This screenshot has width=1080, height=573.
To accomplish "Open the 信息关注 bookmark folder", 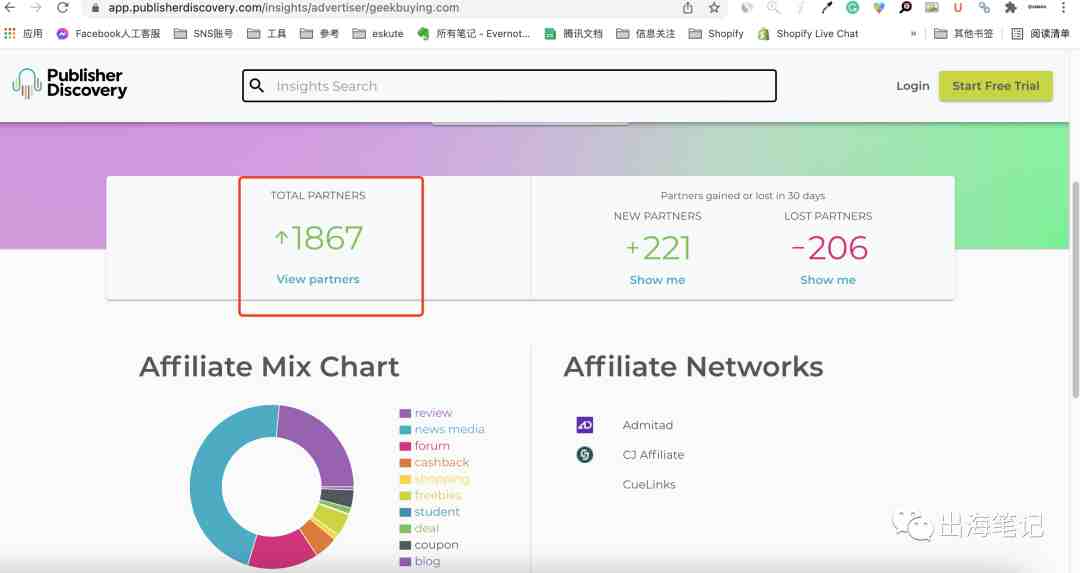I will (x=646, y=33).
